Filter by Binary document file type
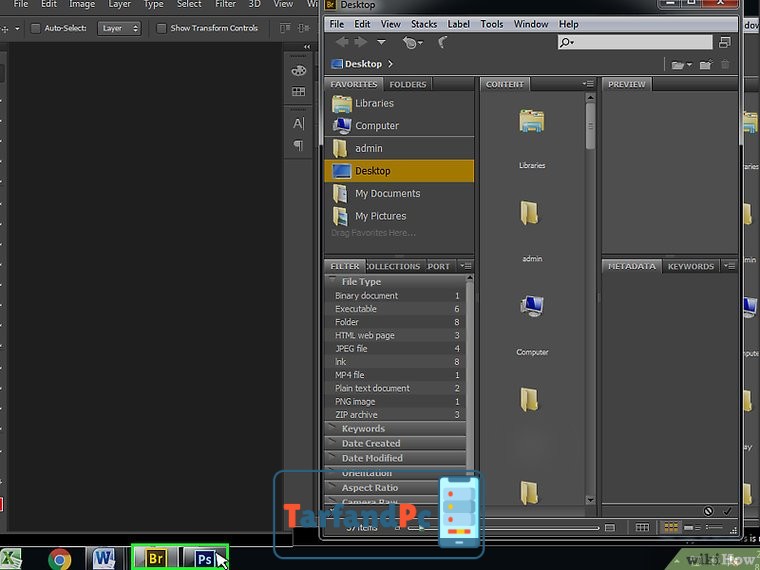 coord(395,296)
